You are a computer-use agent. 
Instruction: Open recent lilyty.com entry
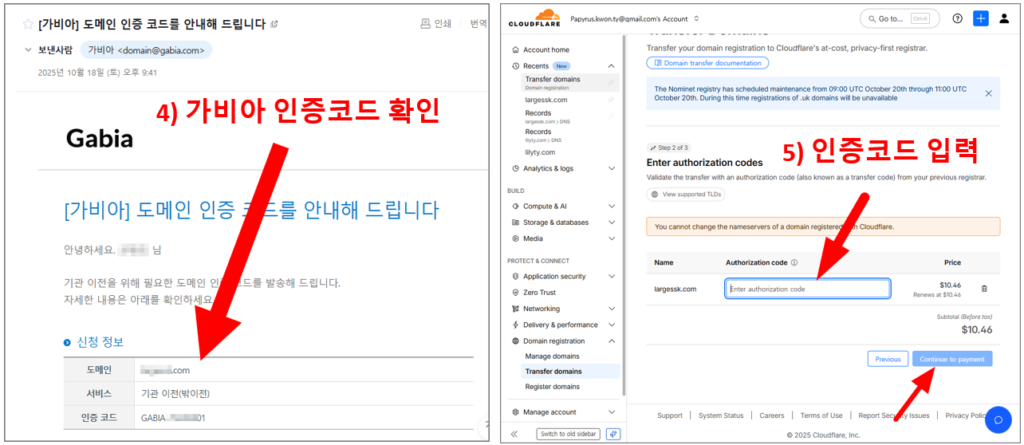point(540,152)
